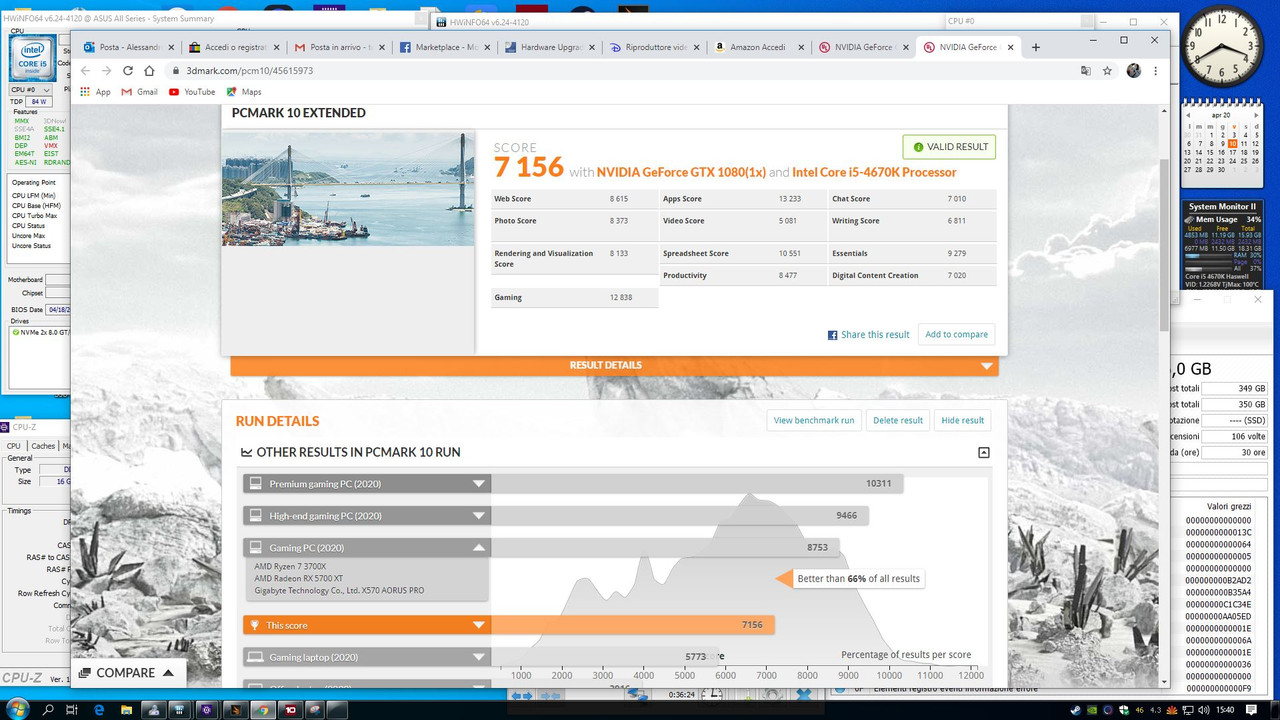Switch to Chrome on the taskbar
This screenshot has height=720, width=1280.
pyautogui.click(x=262, y=709)
